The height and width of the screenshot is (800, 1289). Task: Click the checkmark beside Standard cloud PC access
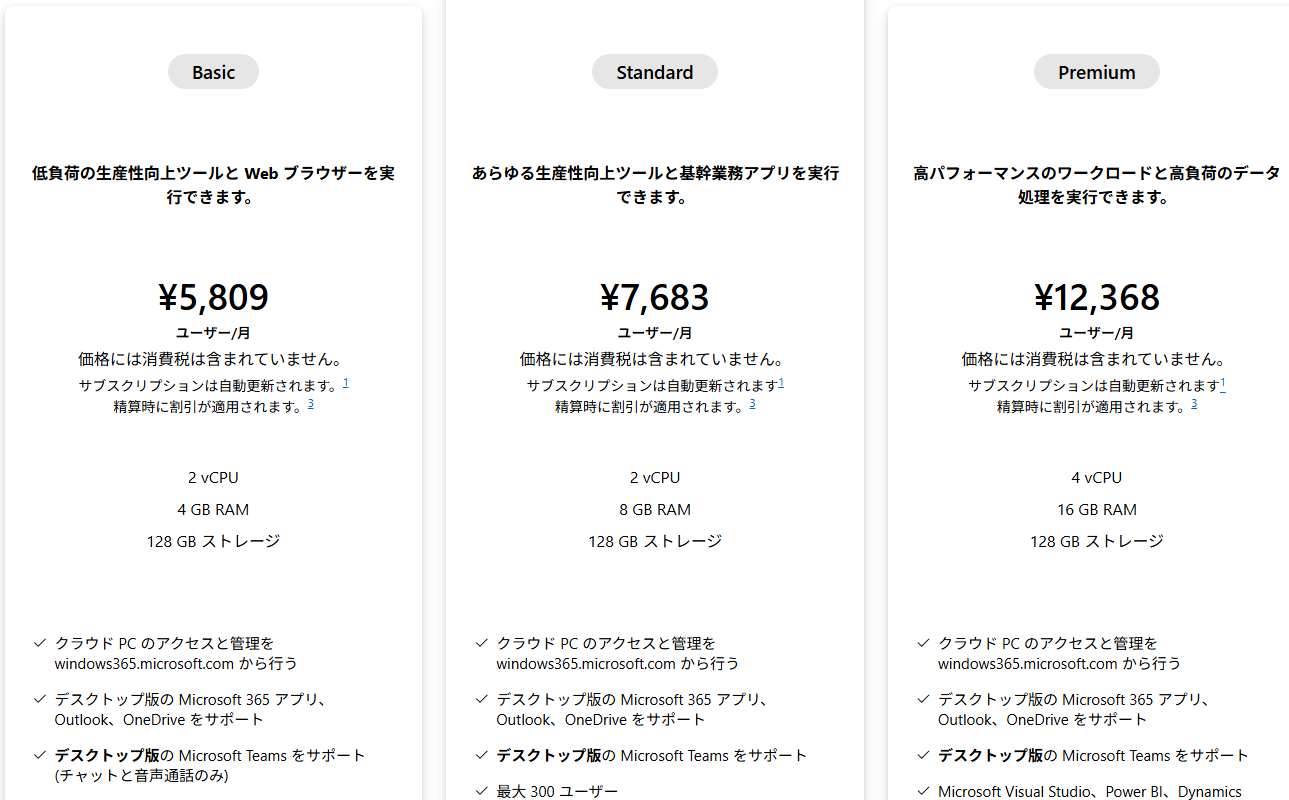pos(481,643)
